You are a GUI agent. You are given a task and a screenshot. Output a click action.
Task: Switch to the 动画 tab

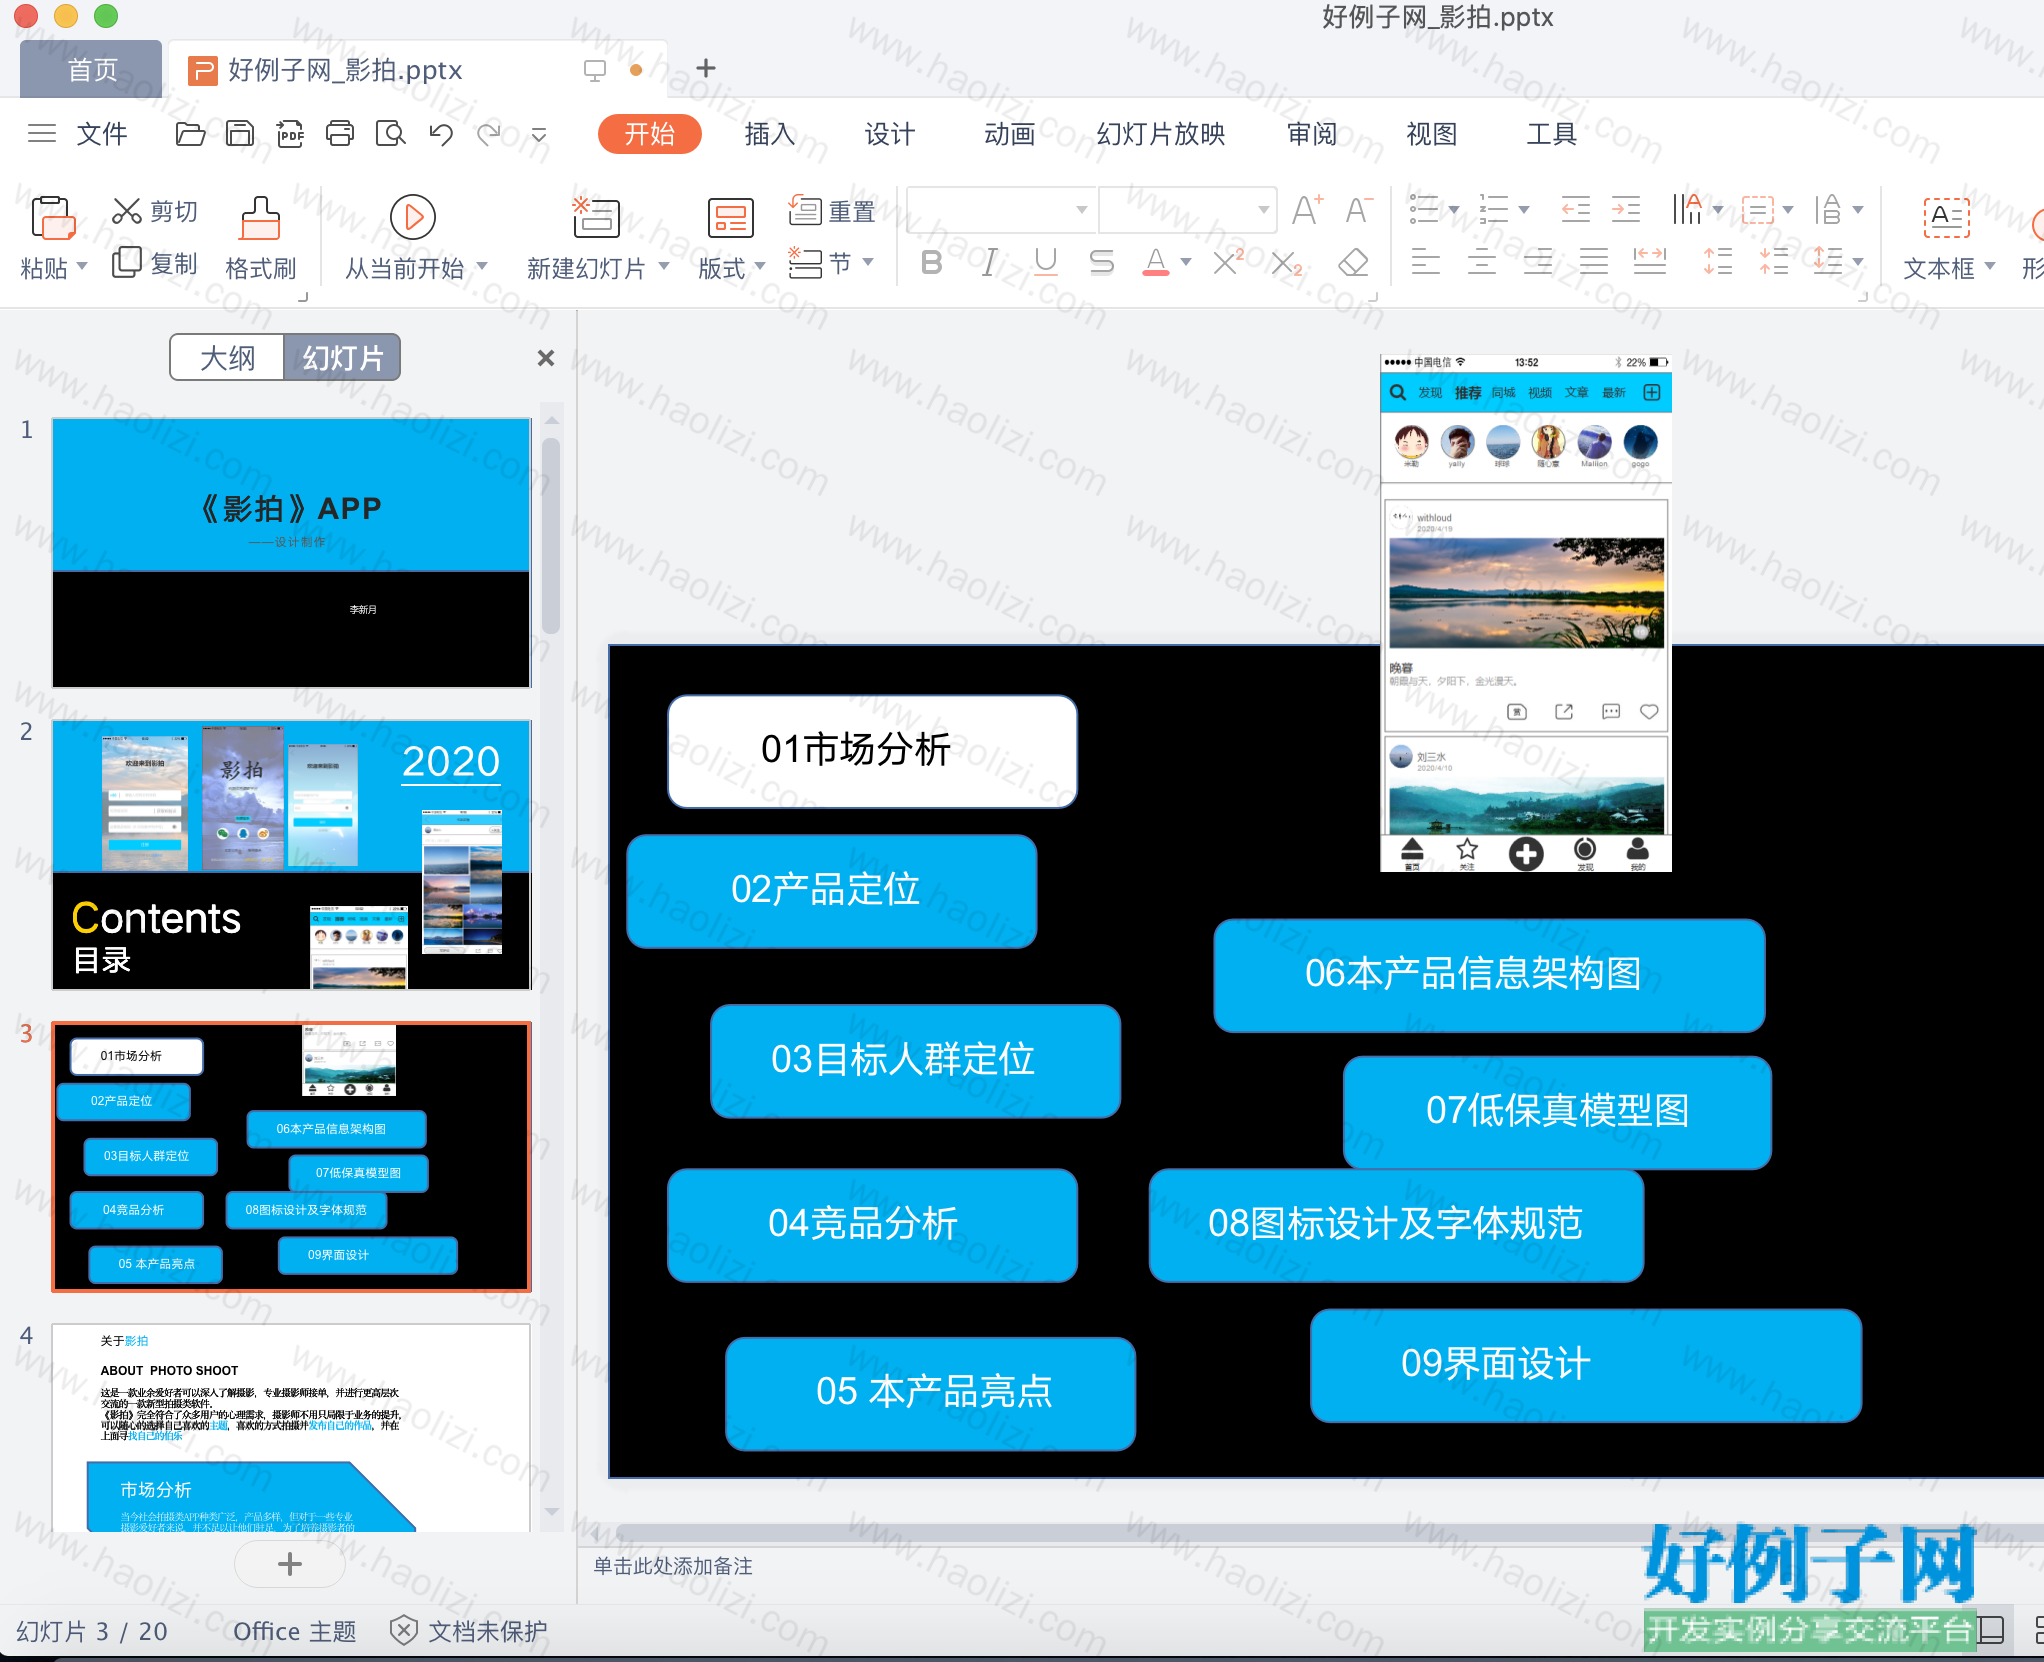point(1009,134)
